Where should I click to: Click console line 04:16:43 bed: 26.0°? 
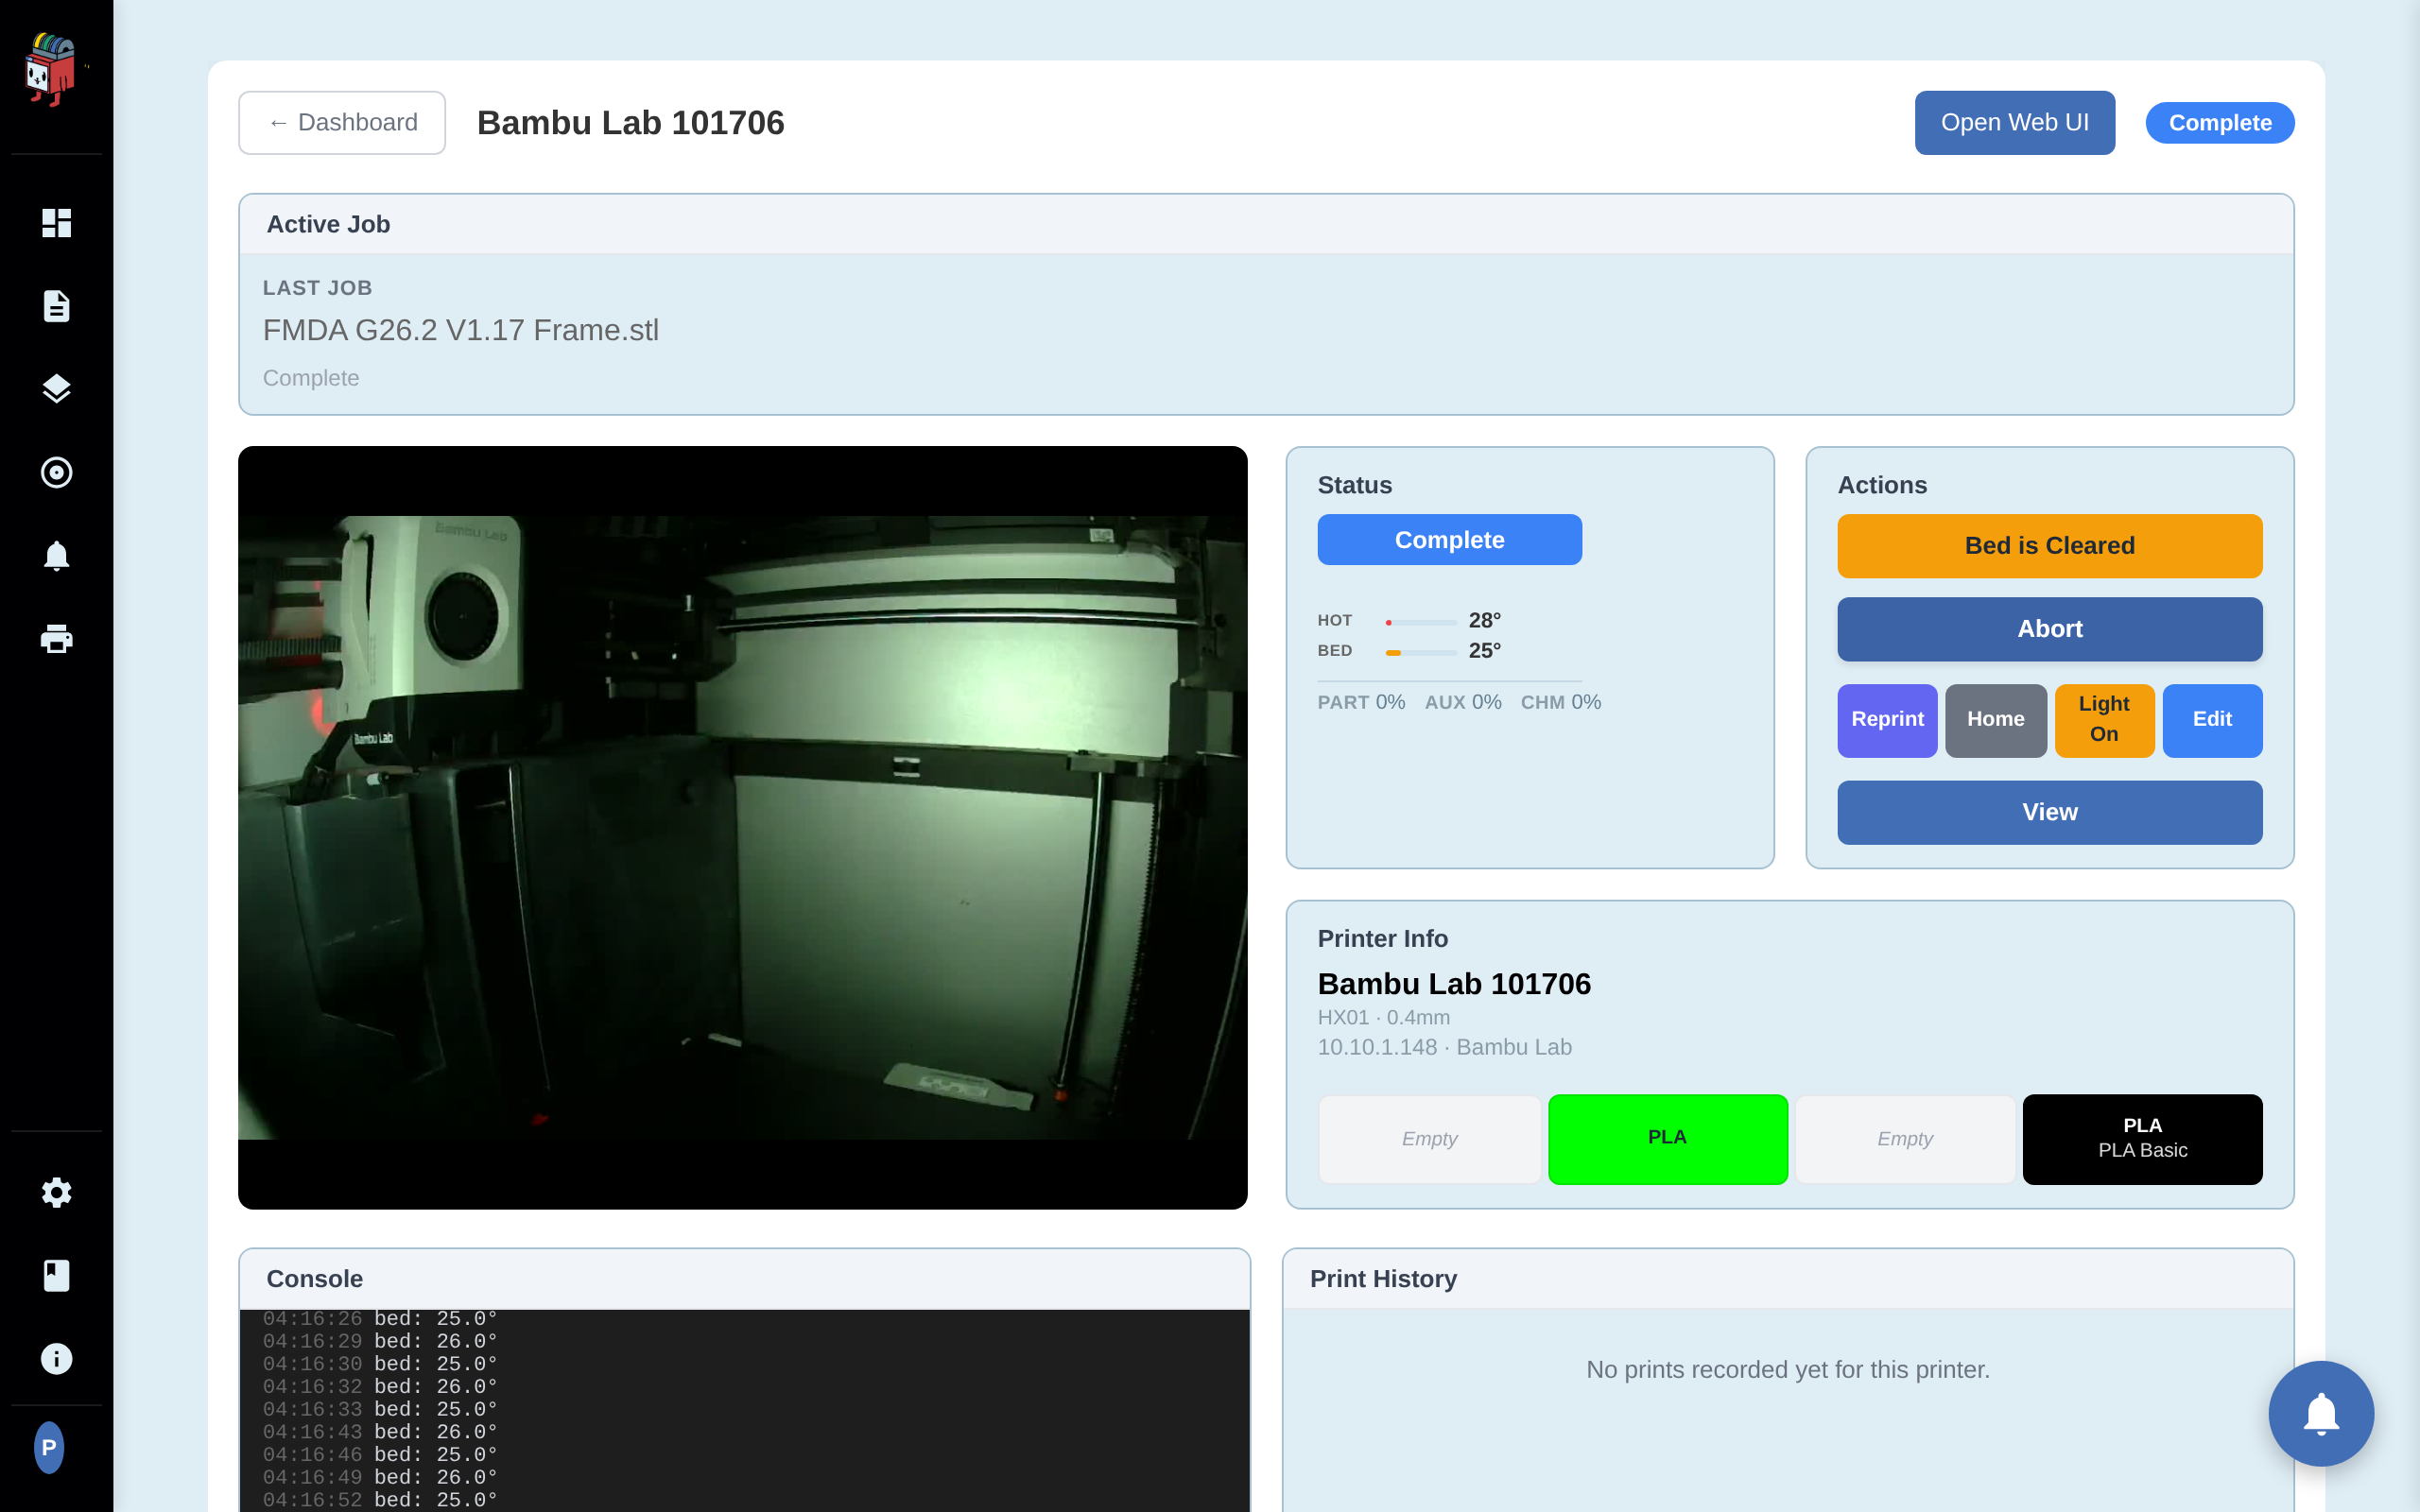click(380, 1432)
